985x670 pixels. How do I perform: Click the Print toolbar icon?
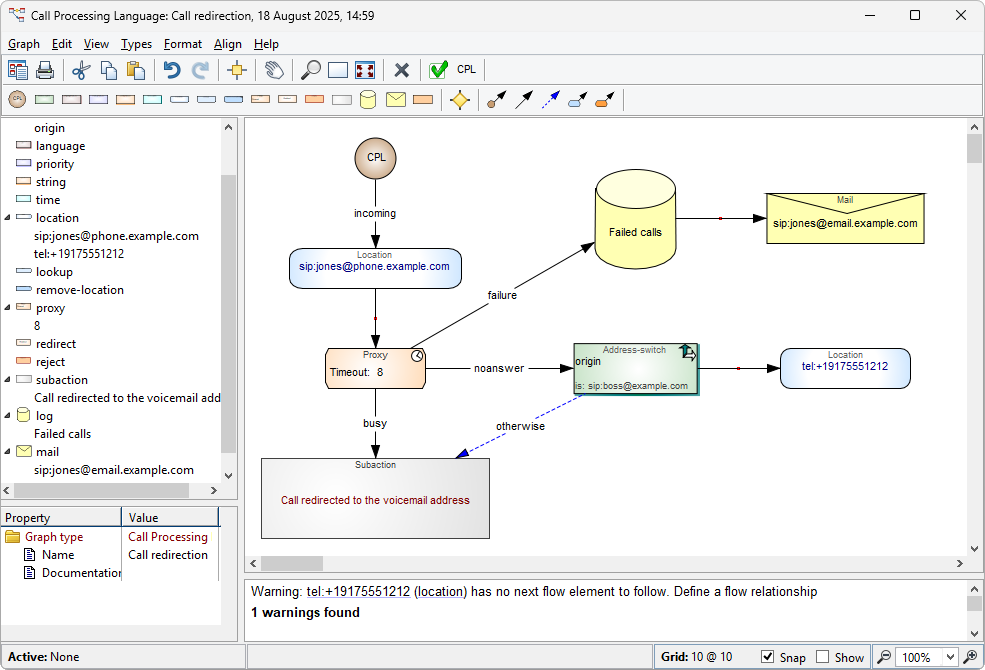[45, 70]
